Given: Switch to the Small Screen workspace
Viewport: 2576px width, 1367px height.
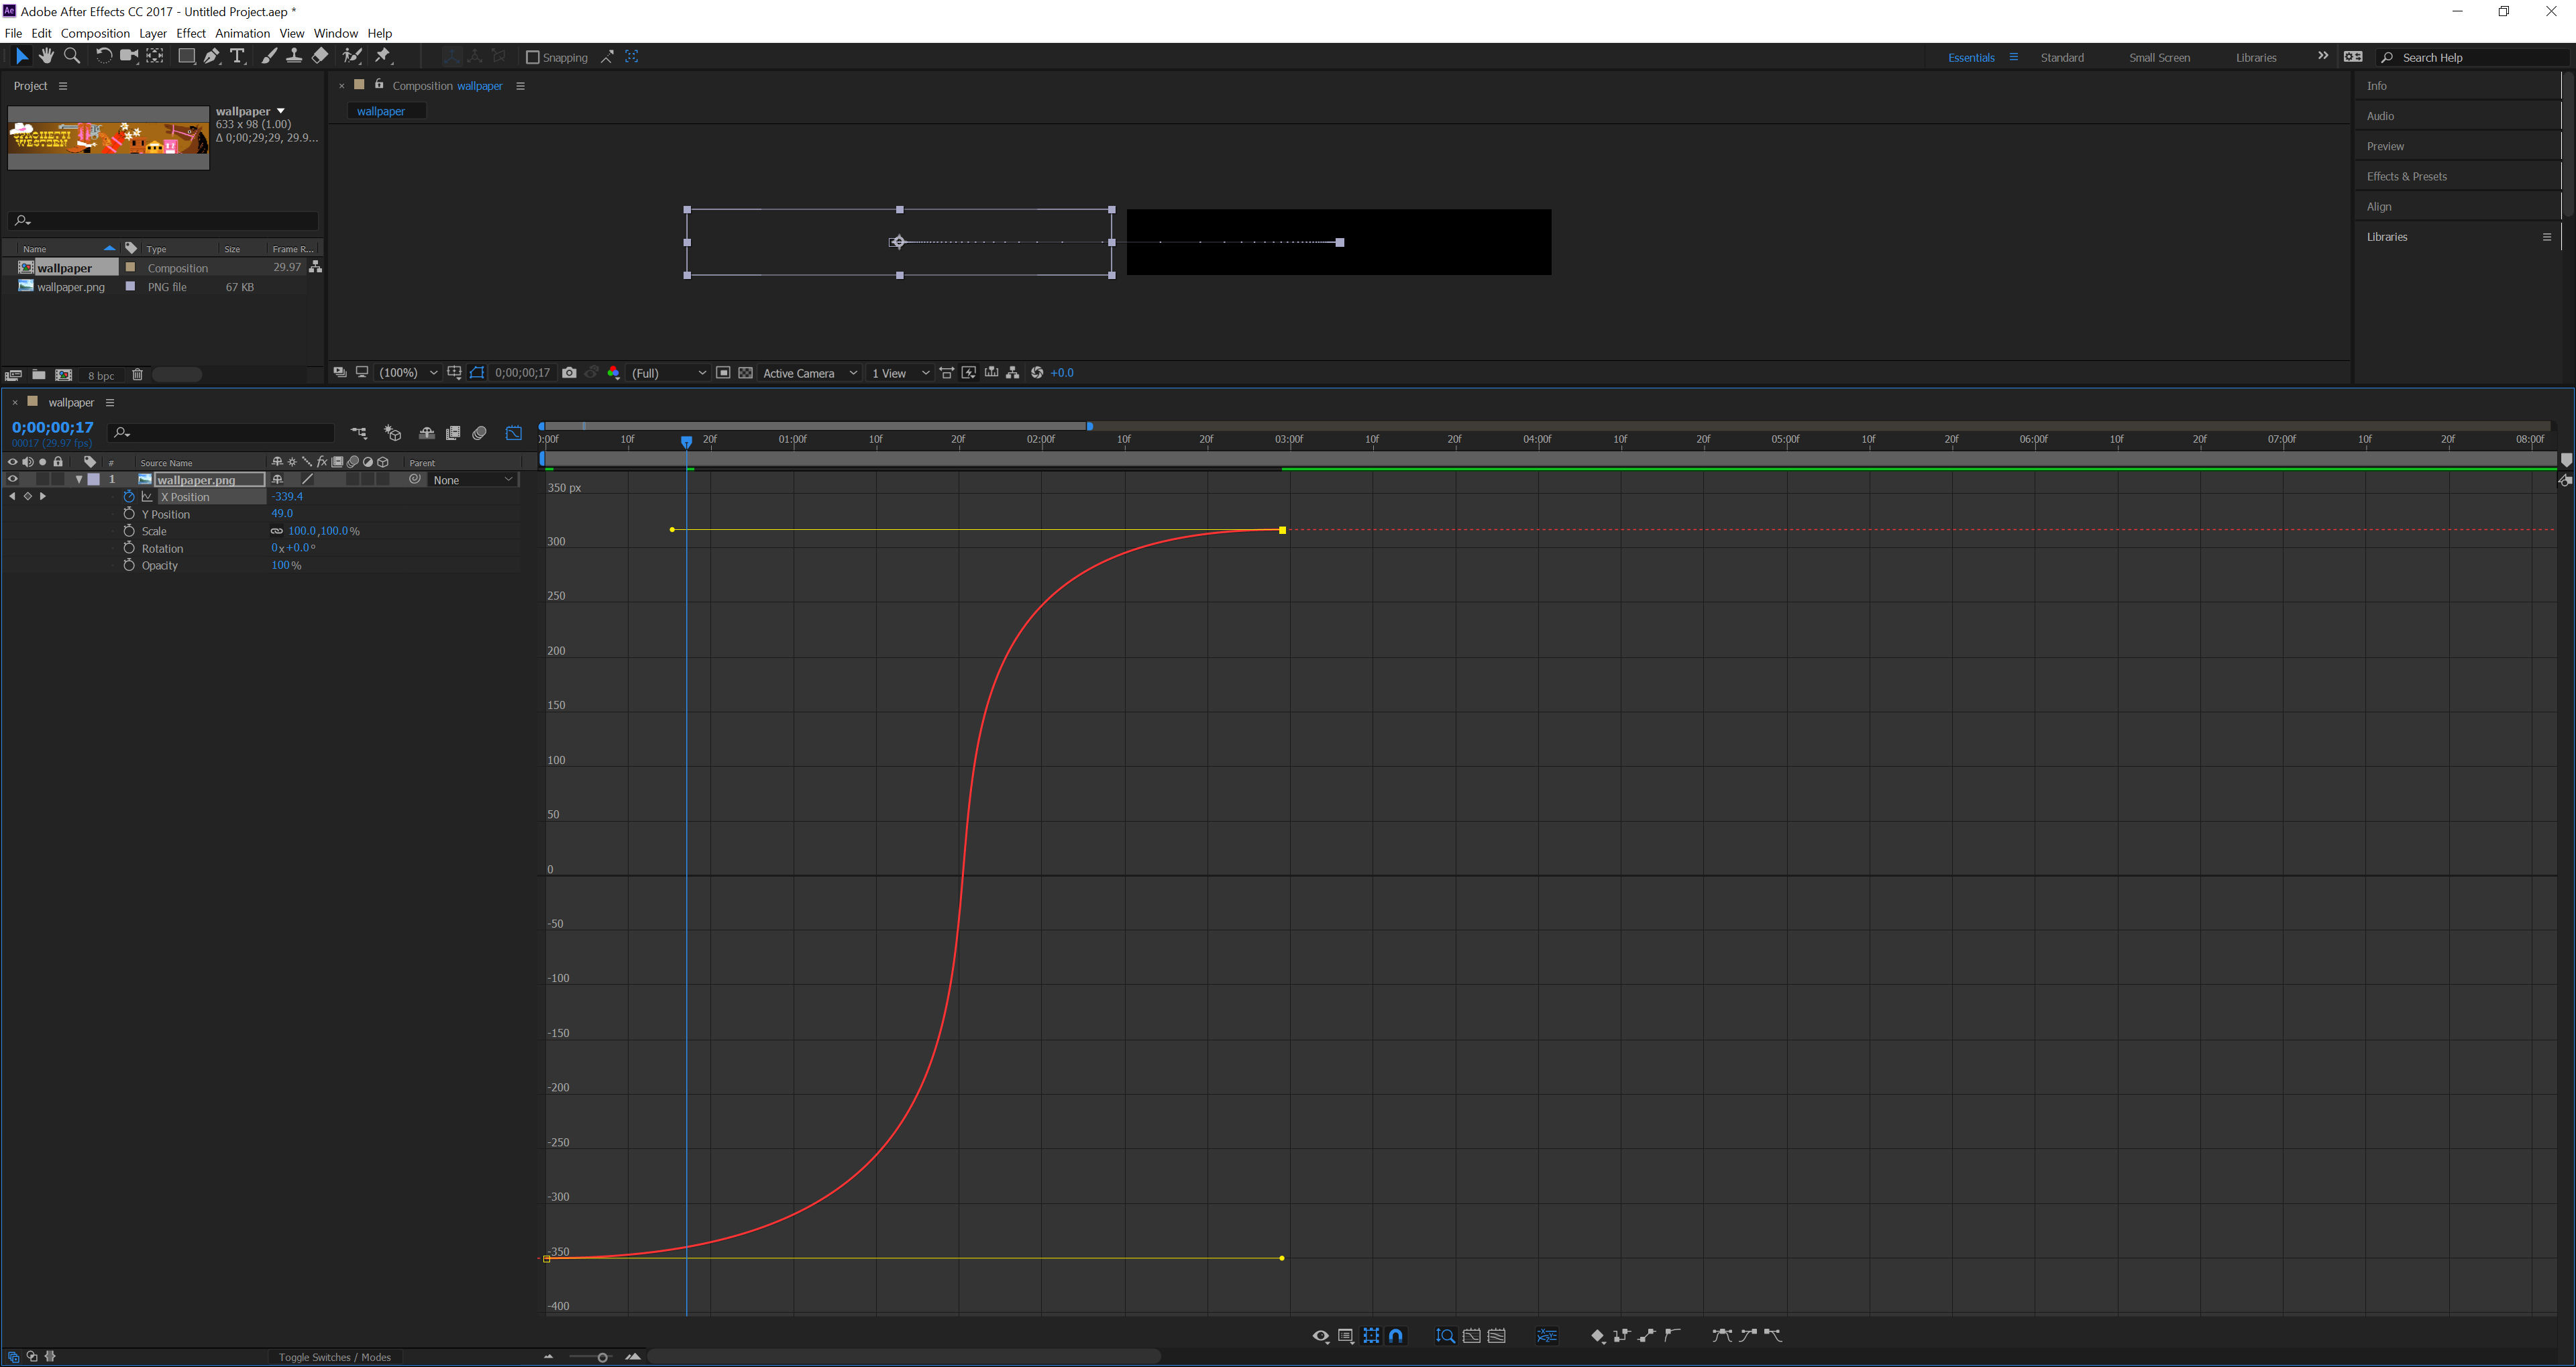Looking at the screenshot, I should [2159, 57].
